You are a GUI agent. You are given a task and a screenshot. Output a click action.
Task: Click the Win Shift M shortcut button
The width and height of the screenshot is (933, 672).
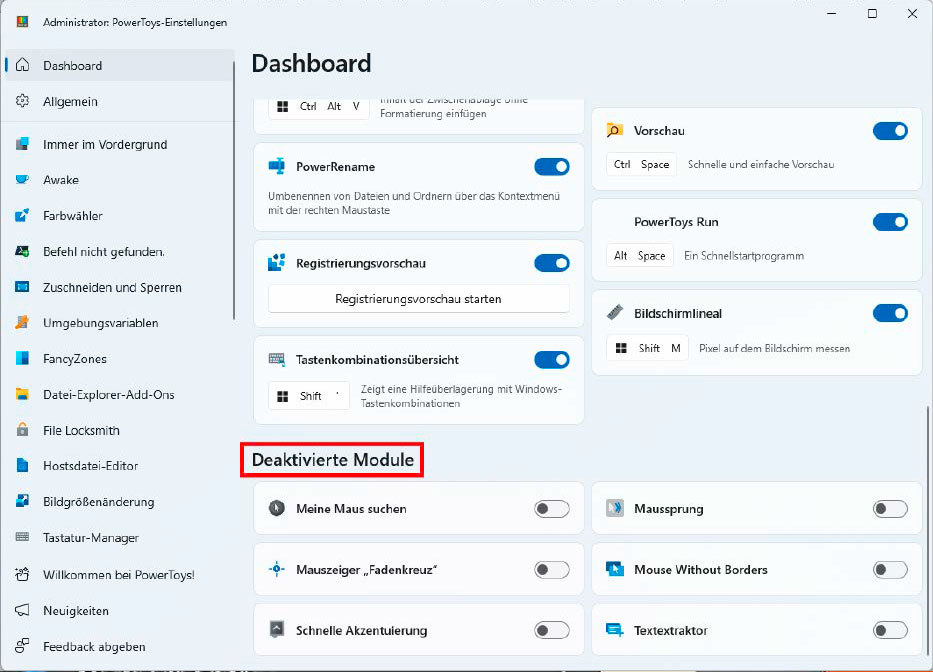coord(647,348)
